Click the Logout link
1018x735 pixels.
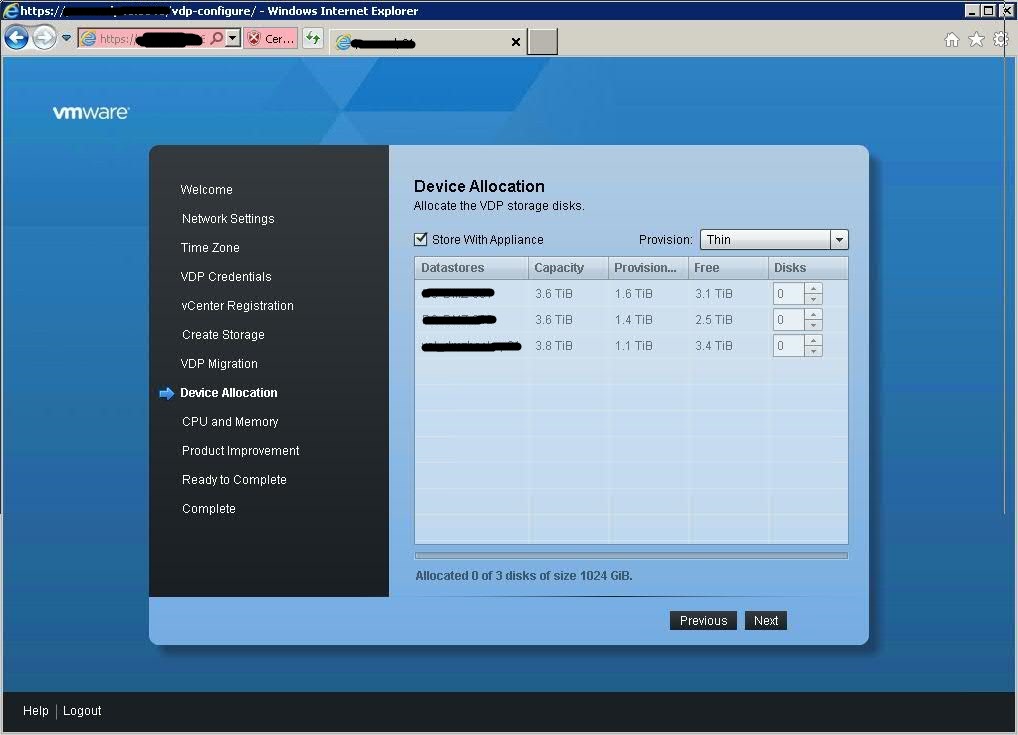coord(82,711)
